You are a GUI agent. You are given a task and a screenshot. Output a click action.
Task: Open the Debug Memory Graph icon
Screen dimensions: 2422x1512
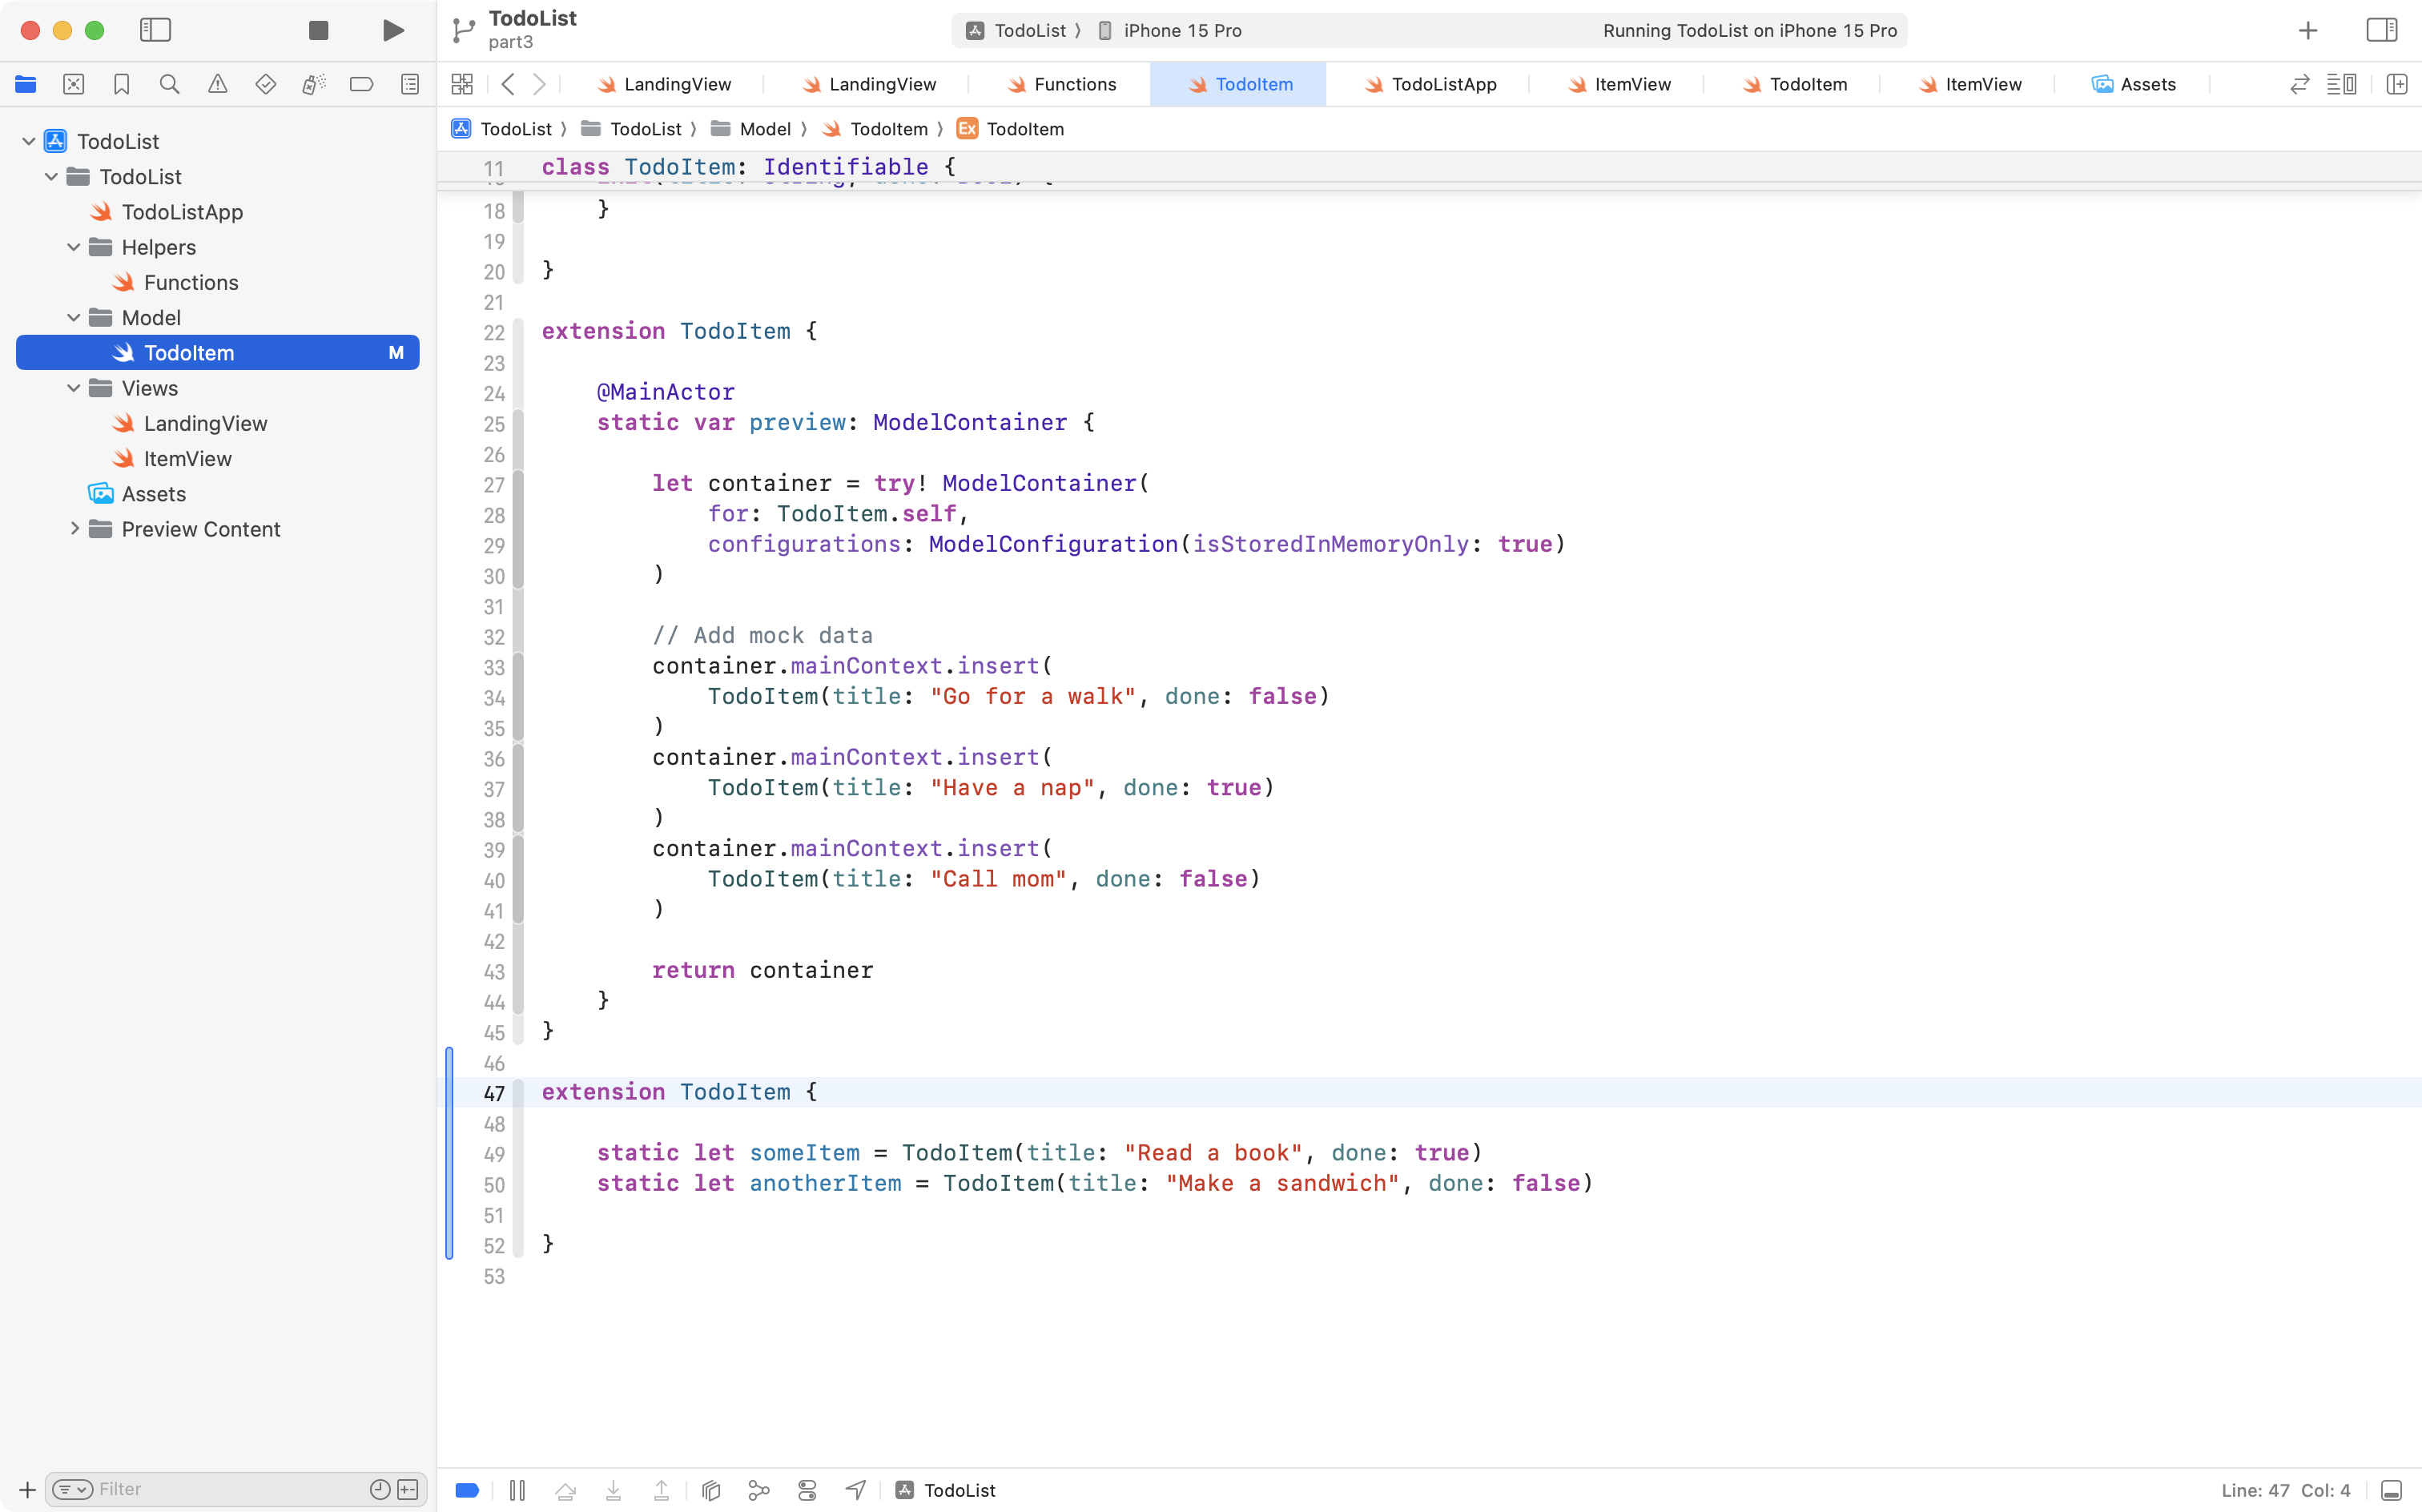pos(759,1490)
